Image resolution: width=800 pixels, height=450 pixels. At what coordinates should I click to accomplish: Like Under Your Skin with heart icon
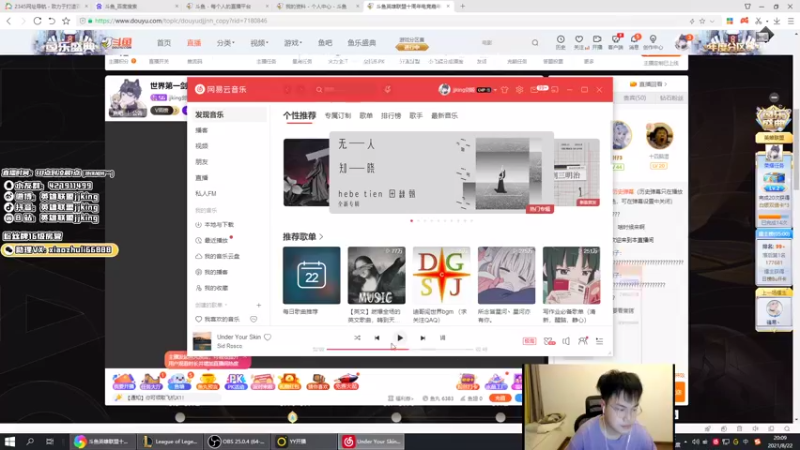pyautogui.click(x=268, y=337)
